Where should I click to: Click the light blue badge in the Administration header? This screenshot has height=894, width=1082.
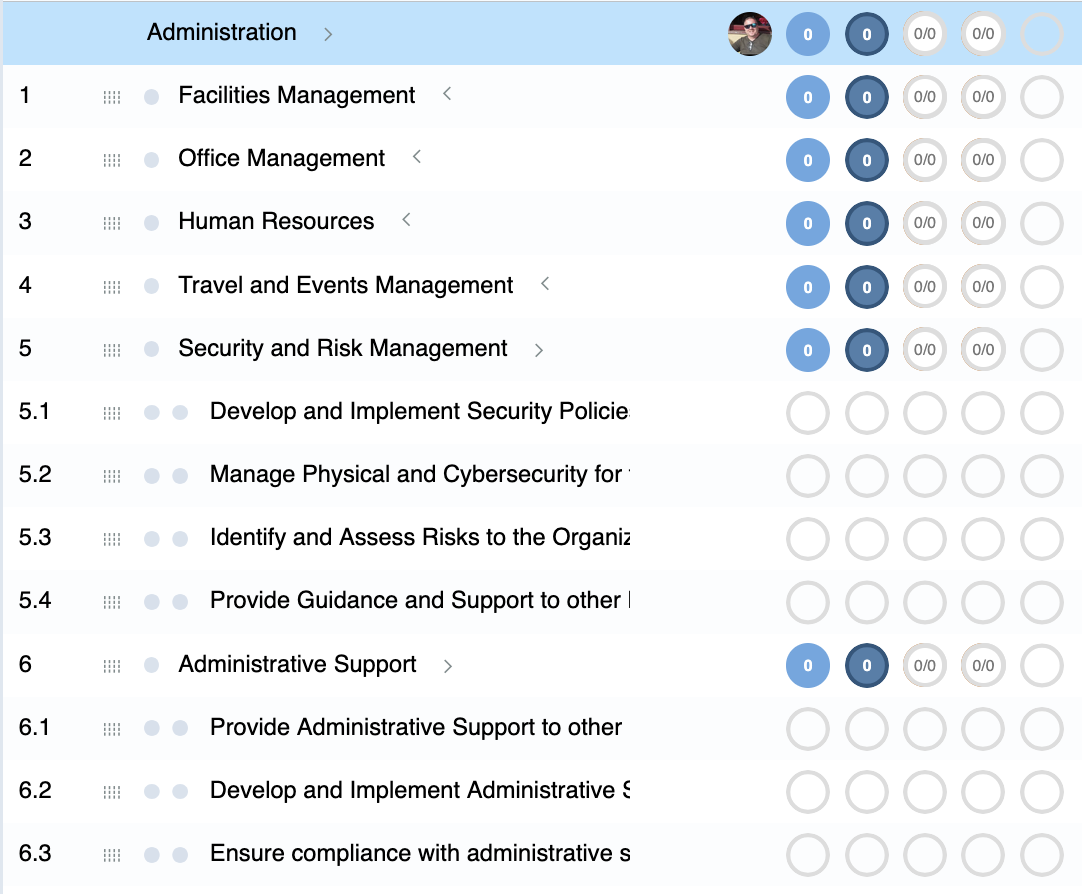tap(807, 34)
